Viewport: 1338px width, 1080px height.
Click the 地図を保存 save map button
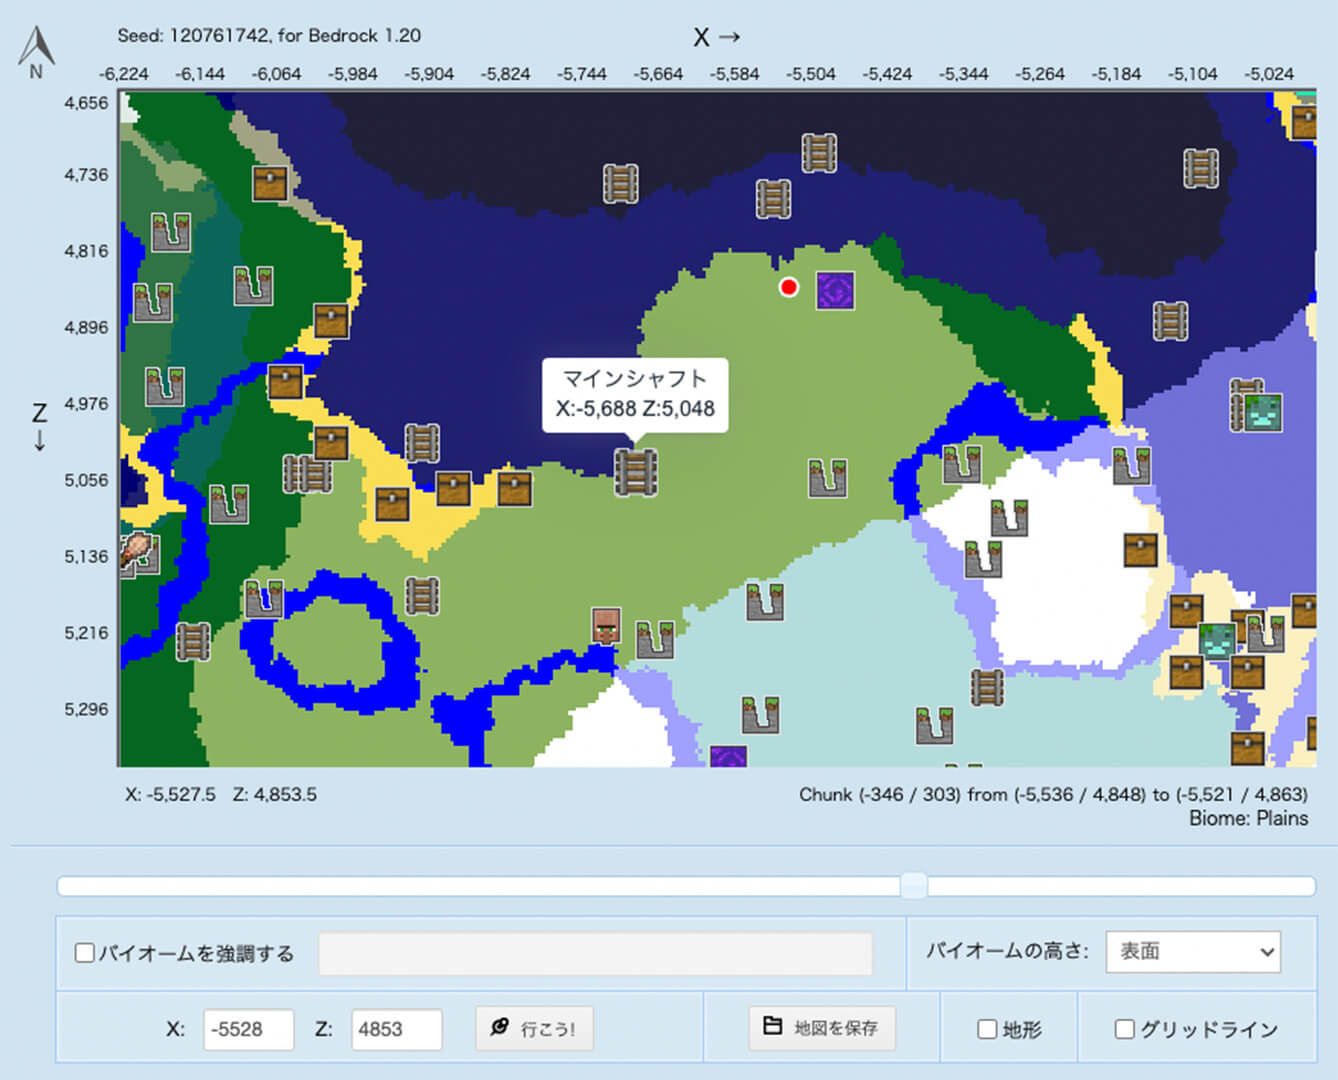pyautogui.click(x=822, y=1027)
